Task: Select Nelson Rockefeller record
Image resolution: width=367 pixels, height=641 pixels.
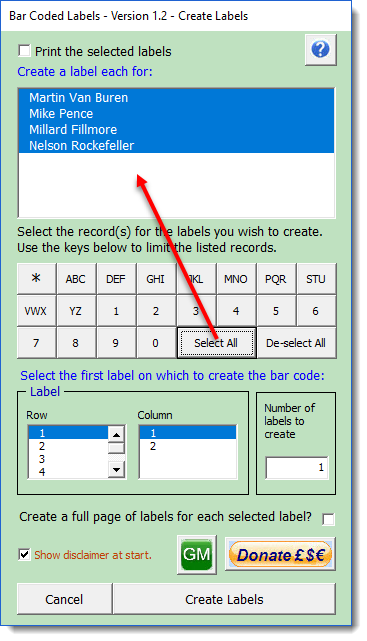Action: (176, 145)
